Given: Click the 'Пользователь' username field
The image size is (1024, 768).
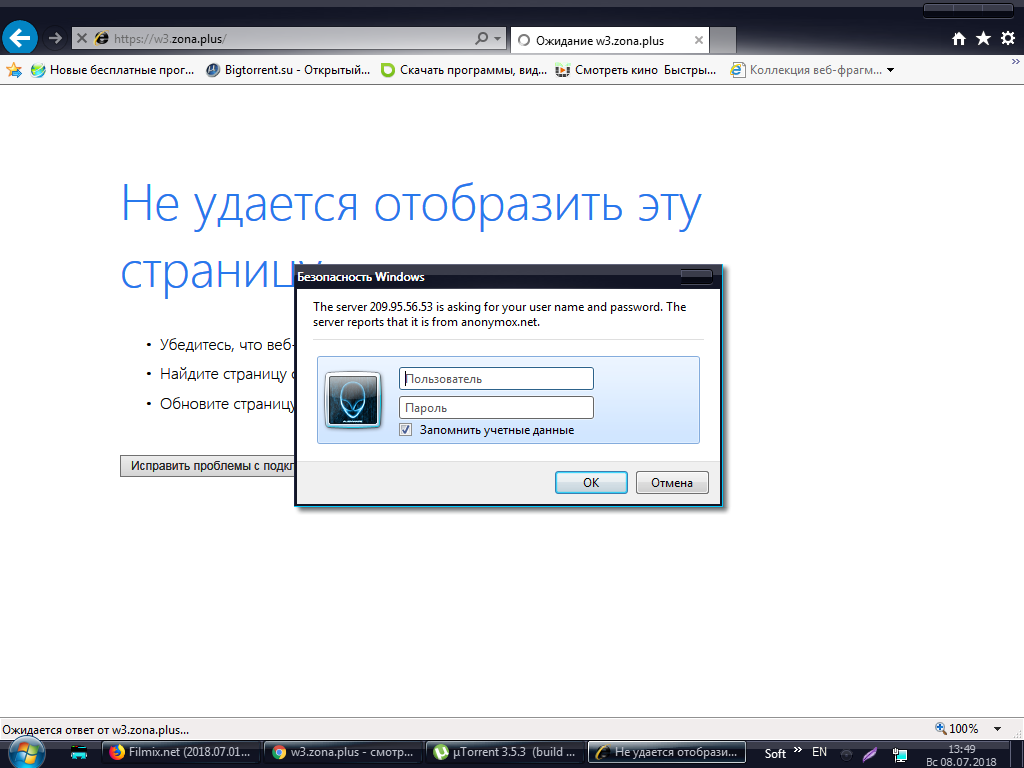Looking at the screenshot, I should point(496,379).
